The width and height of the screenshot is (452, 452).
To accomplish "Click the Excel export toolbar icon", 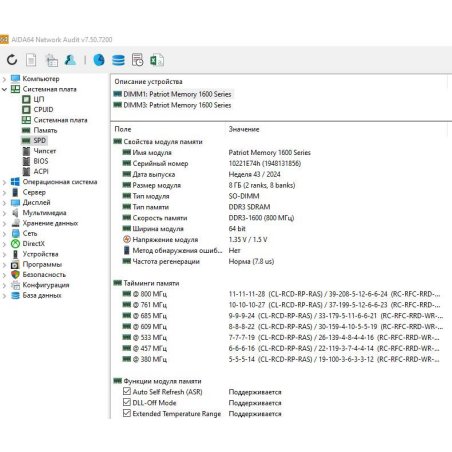I will coord(157,60).
